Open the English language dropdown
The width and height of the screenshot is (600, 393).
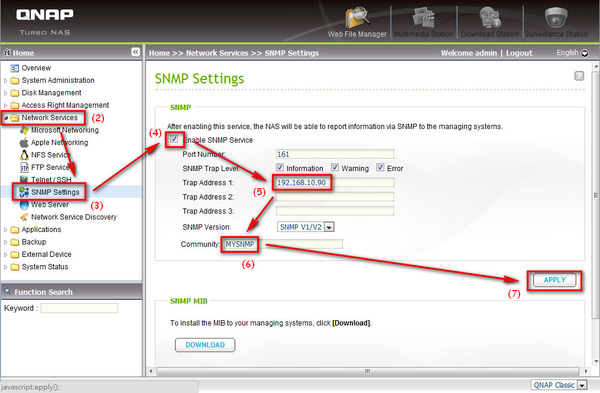pyautogui.click(x=572, y=53)
